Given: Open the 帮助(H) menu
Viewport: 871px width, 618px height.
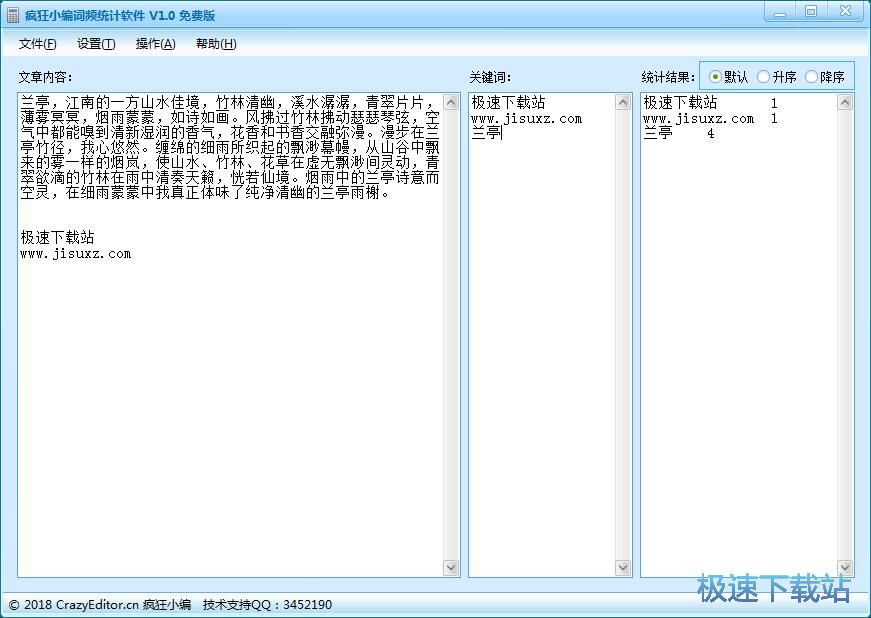Looking at the screenshot, I should pyautogui.click(x=216, y=44).
